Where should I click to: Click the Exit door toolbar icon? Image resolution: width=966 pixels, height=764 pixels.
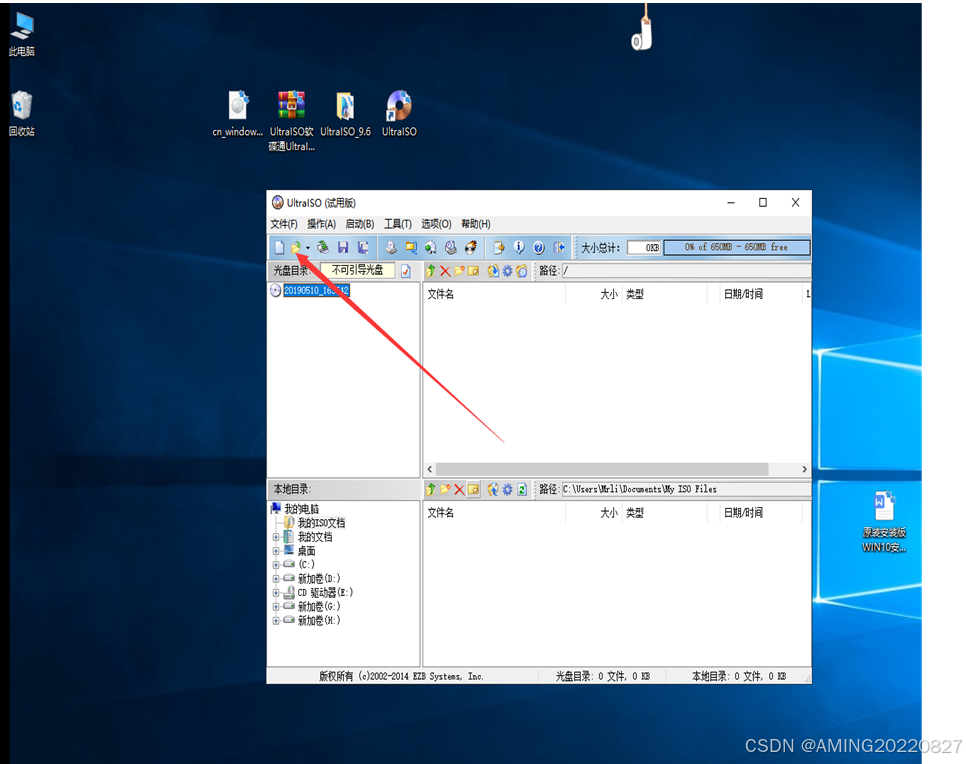(x=559, y=248)
